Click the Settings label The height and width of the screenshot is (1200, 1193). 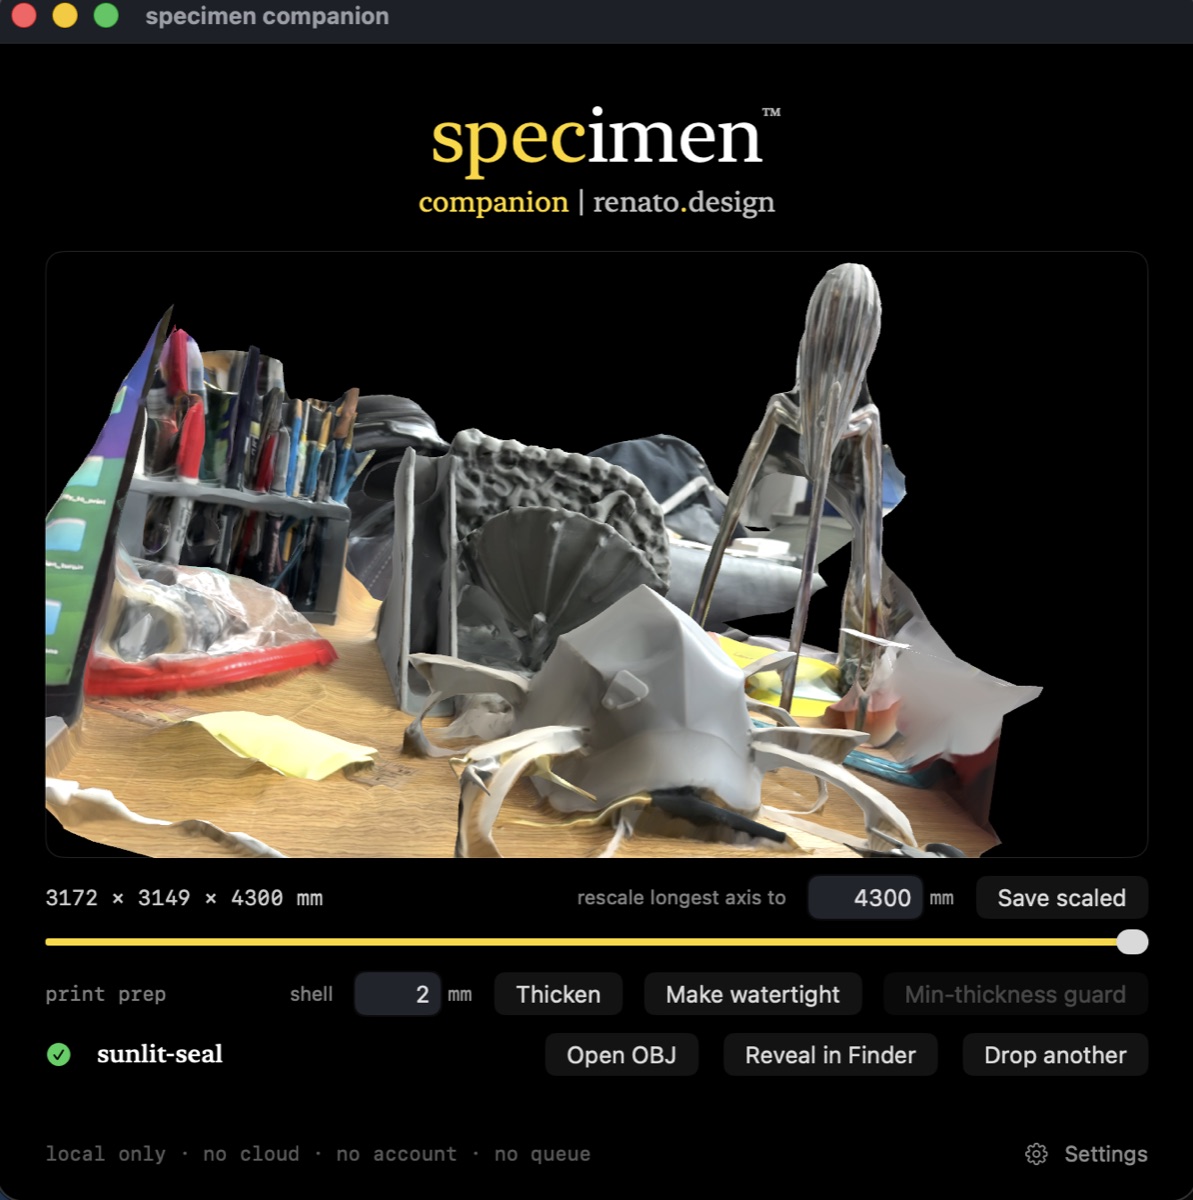click(x=1106, y=1154)
